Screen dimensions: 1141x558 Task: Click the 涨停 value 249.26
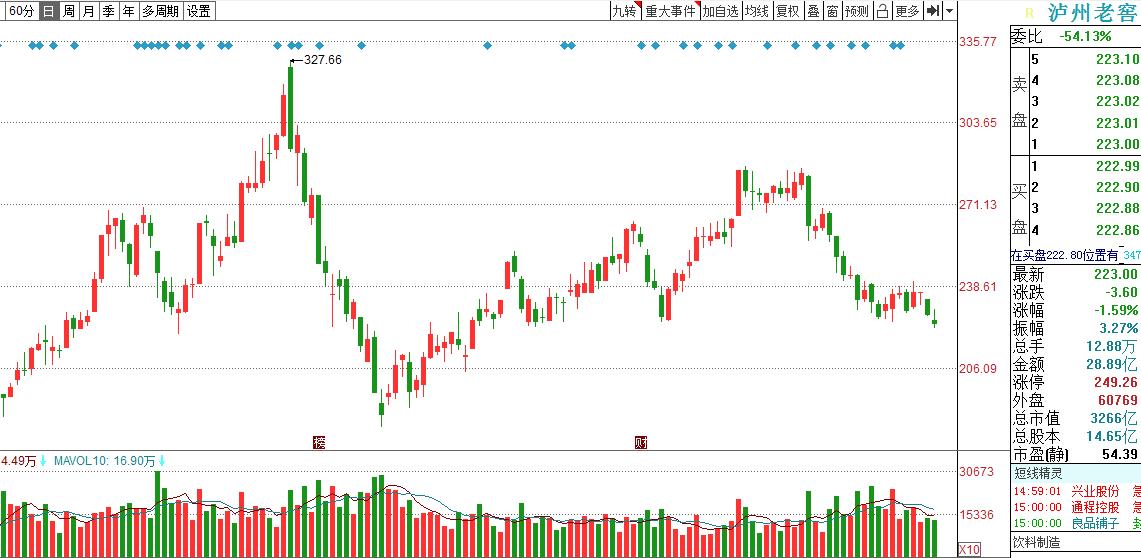point(1118,383)
